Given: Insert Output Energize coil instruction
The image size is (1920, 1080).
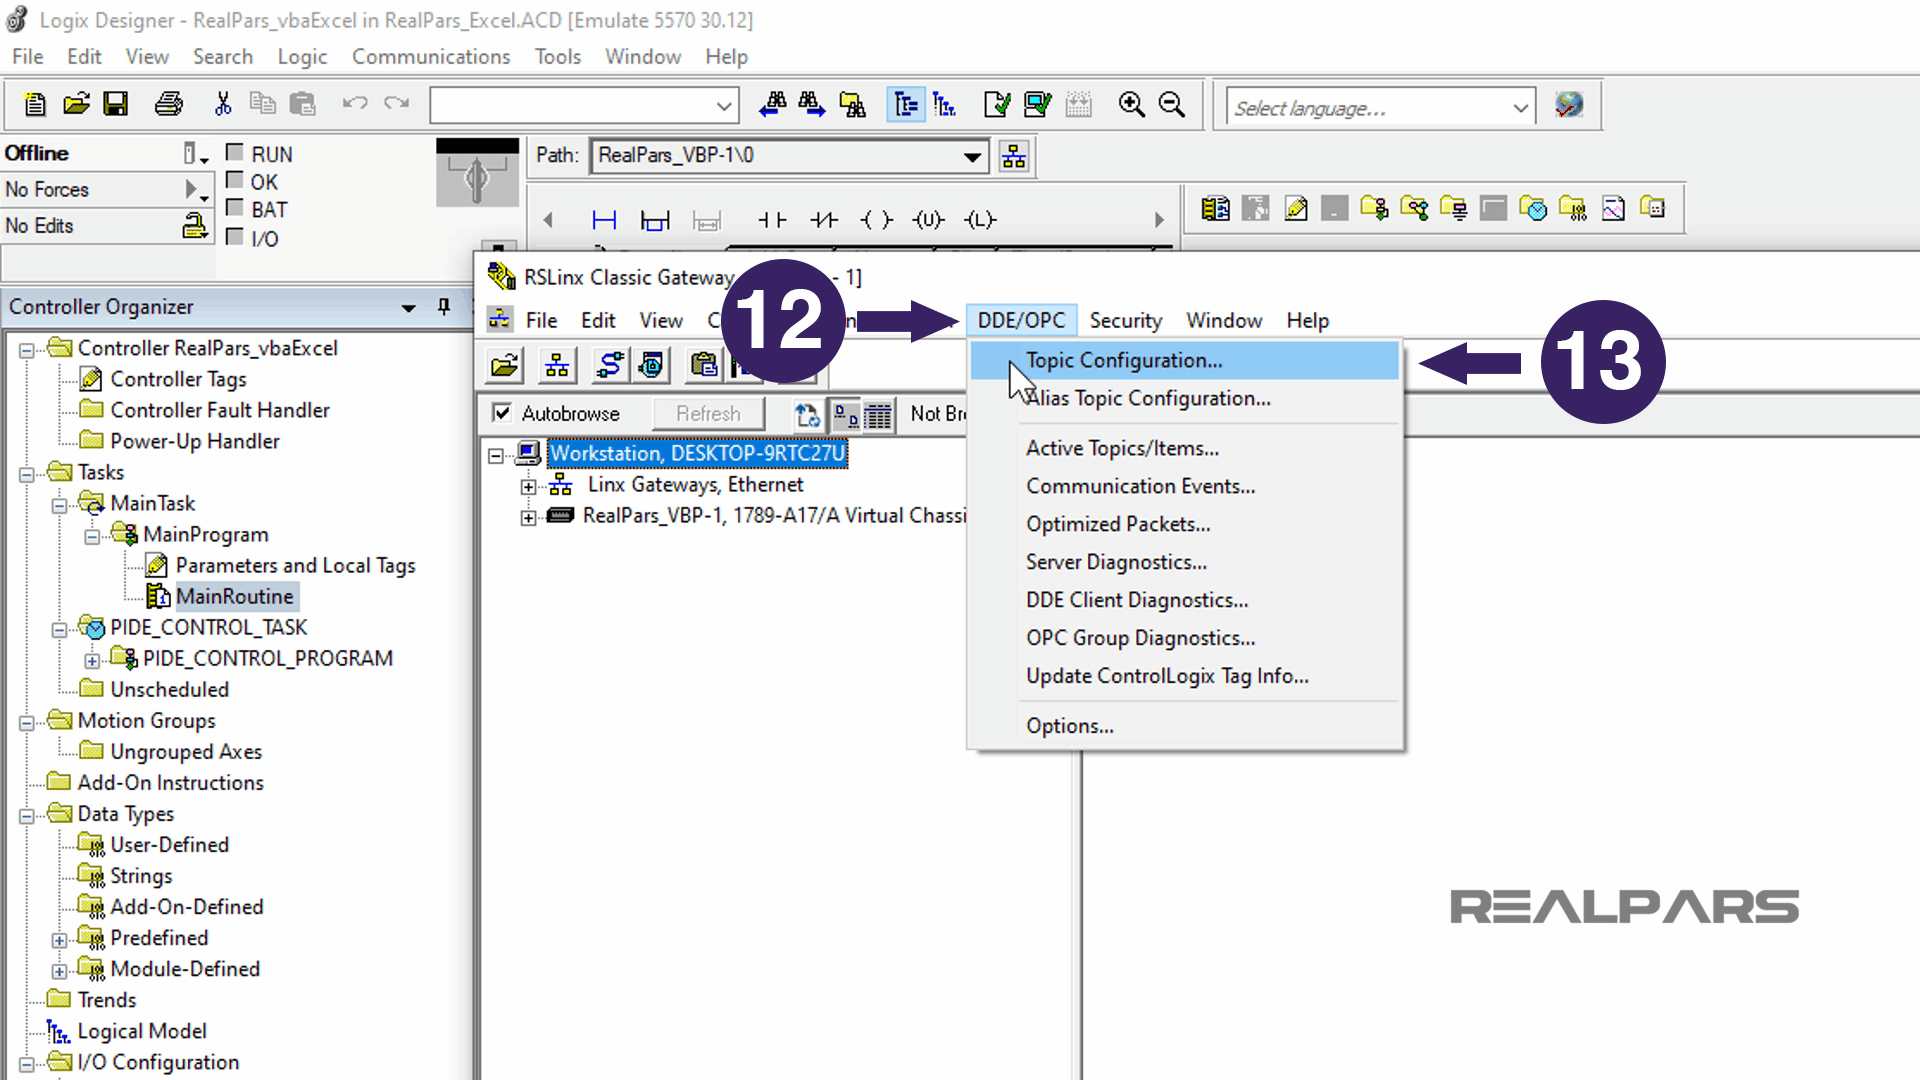Looking at the screenshot, I should 876,220.
